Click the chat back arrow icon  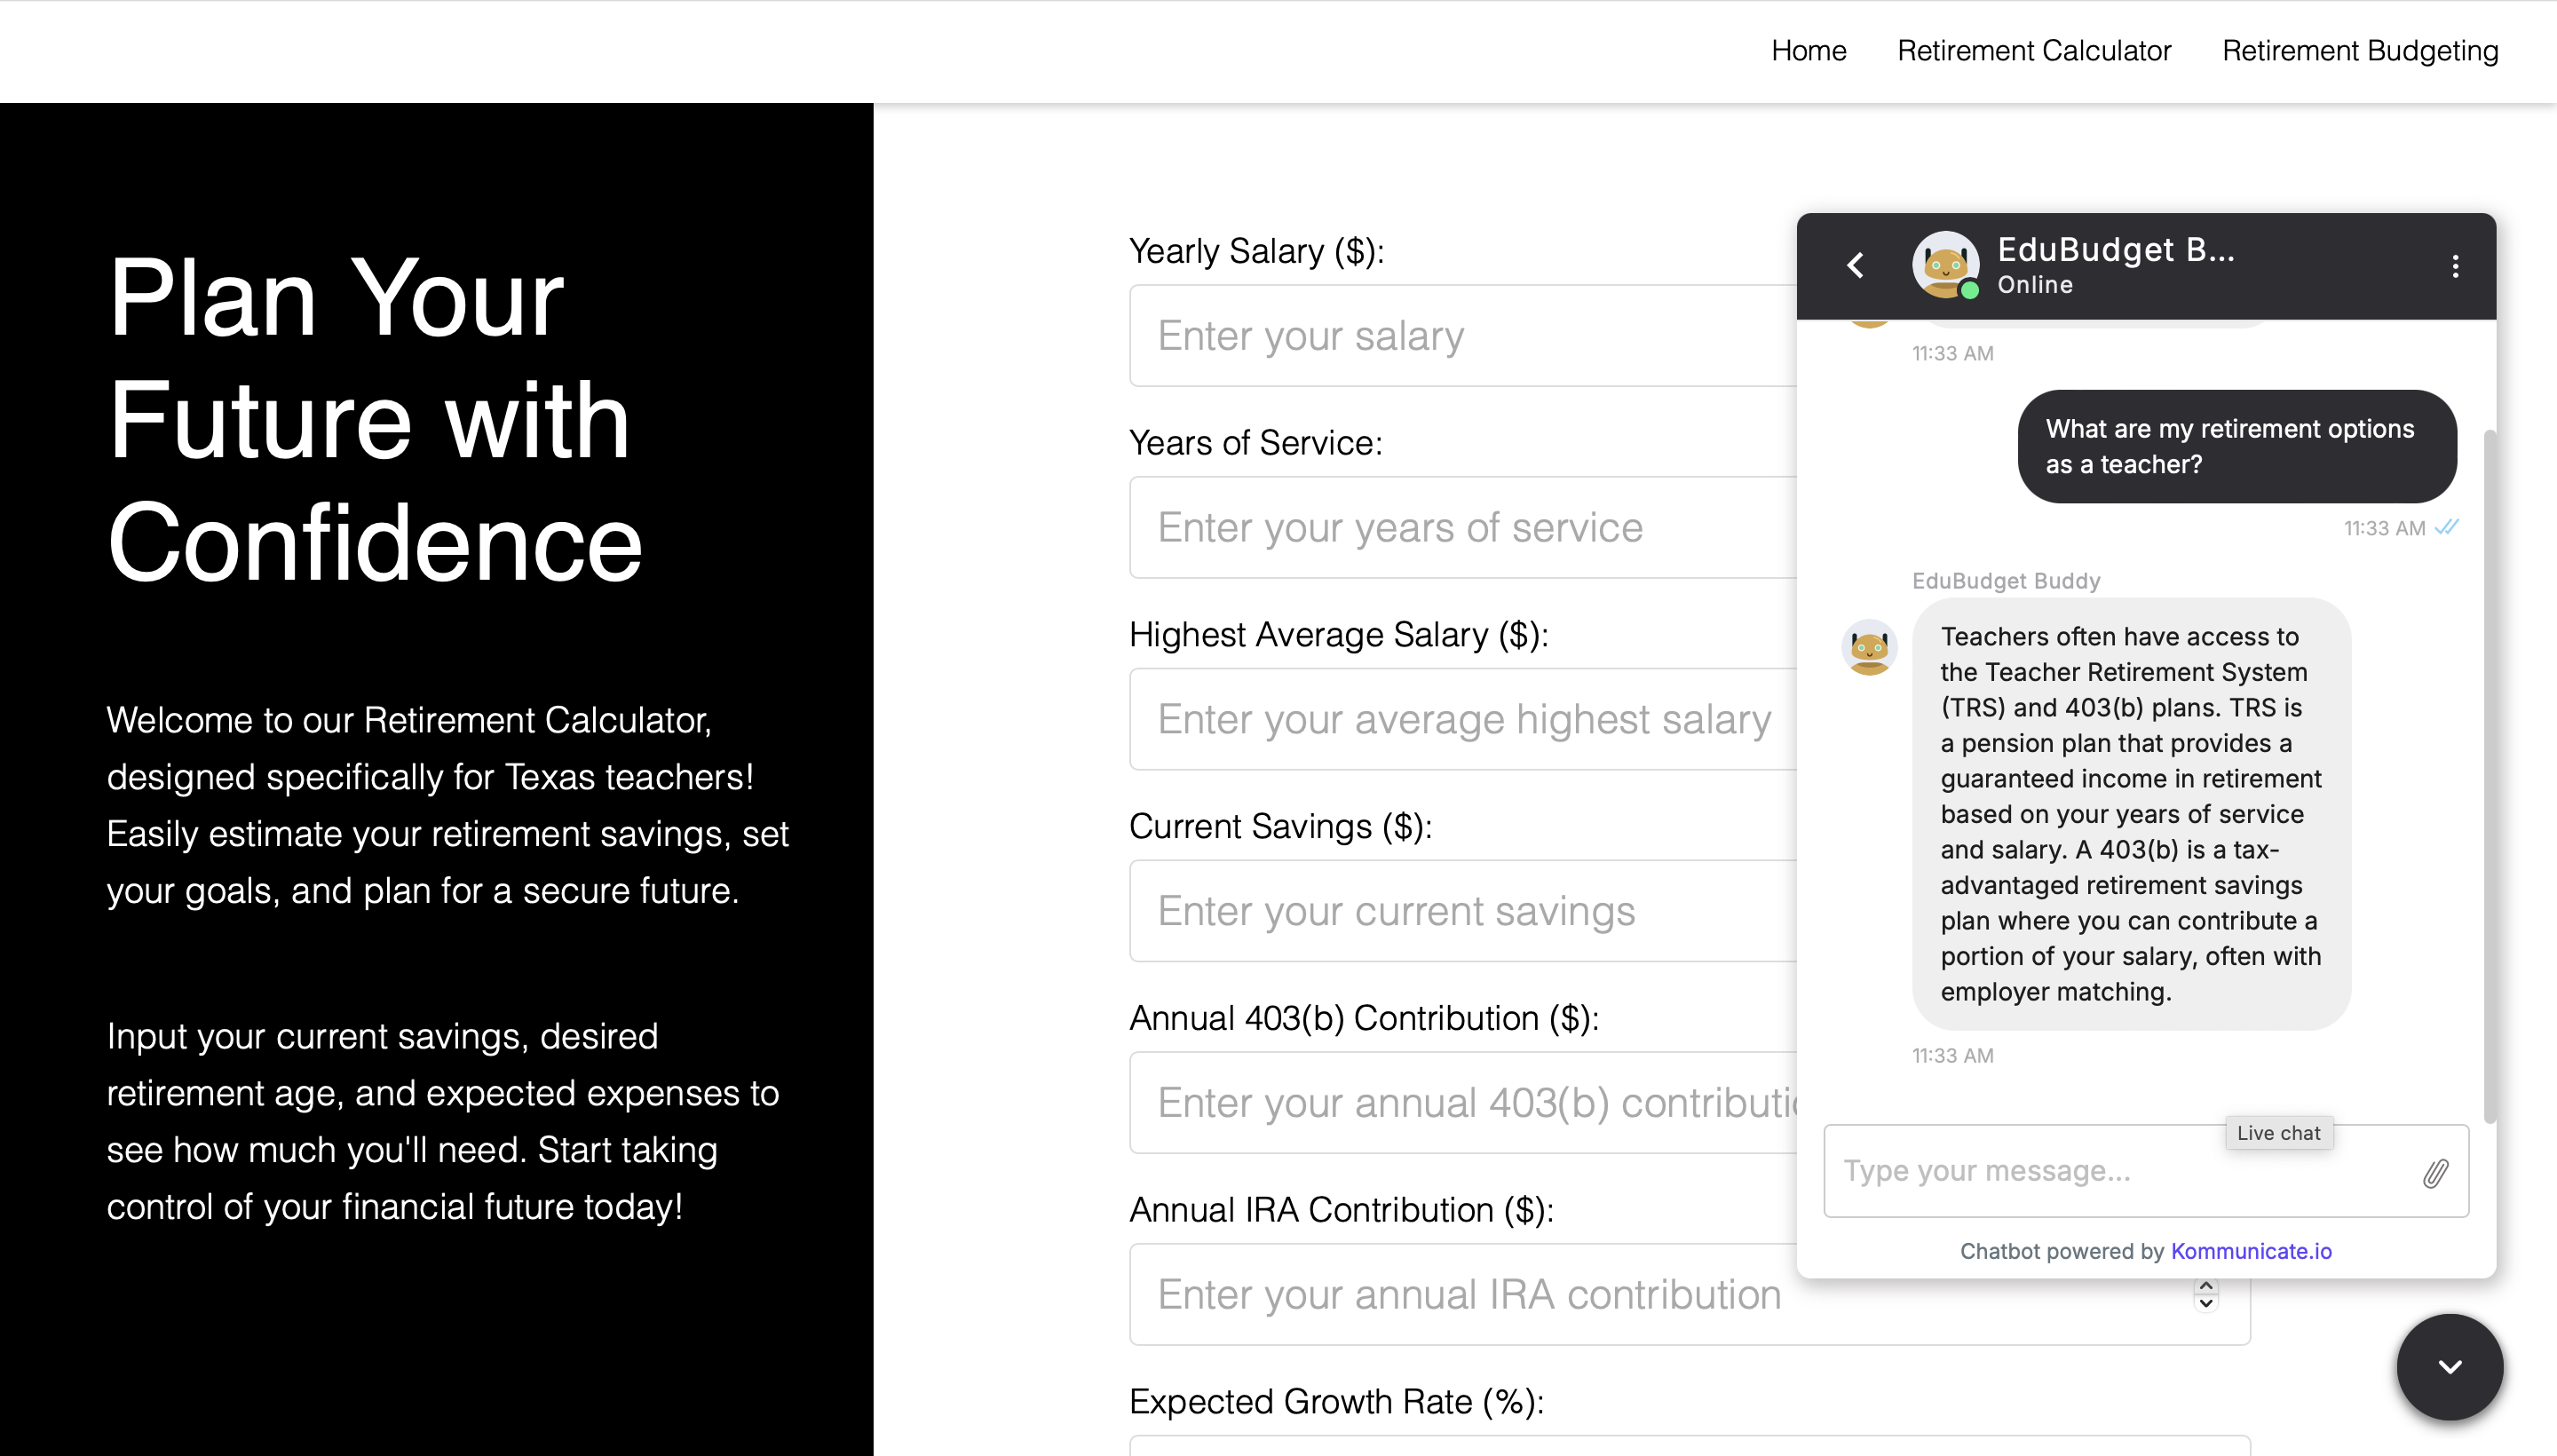1855,265
